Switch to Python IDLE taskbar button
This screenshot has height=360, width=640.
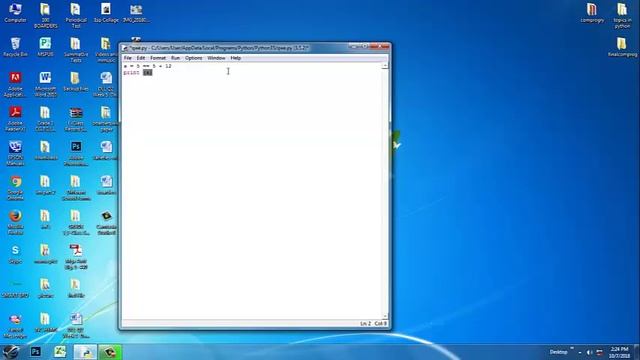tap(85, 352)
